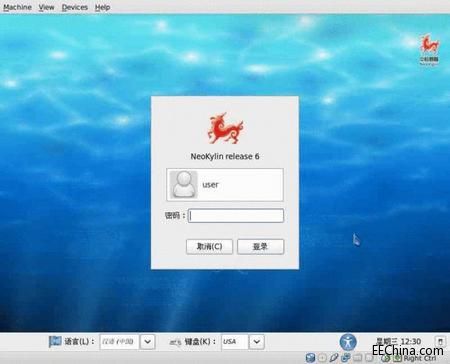The width and height of the screenshot is (450, 364).
Task: Click the VirtualBox USB status icon
Action: [334, 358]
